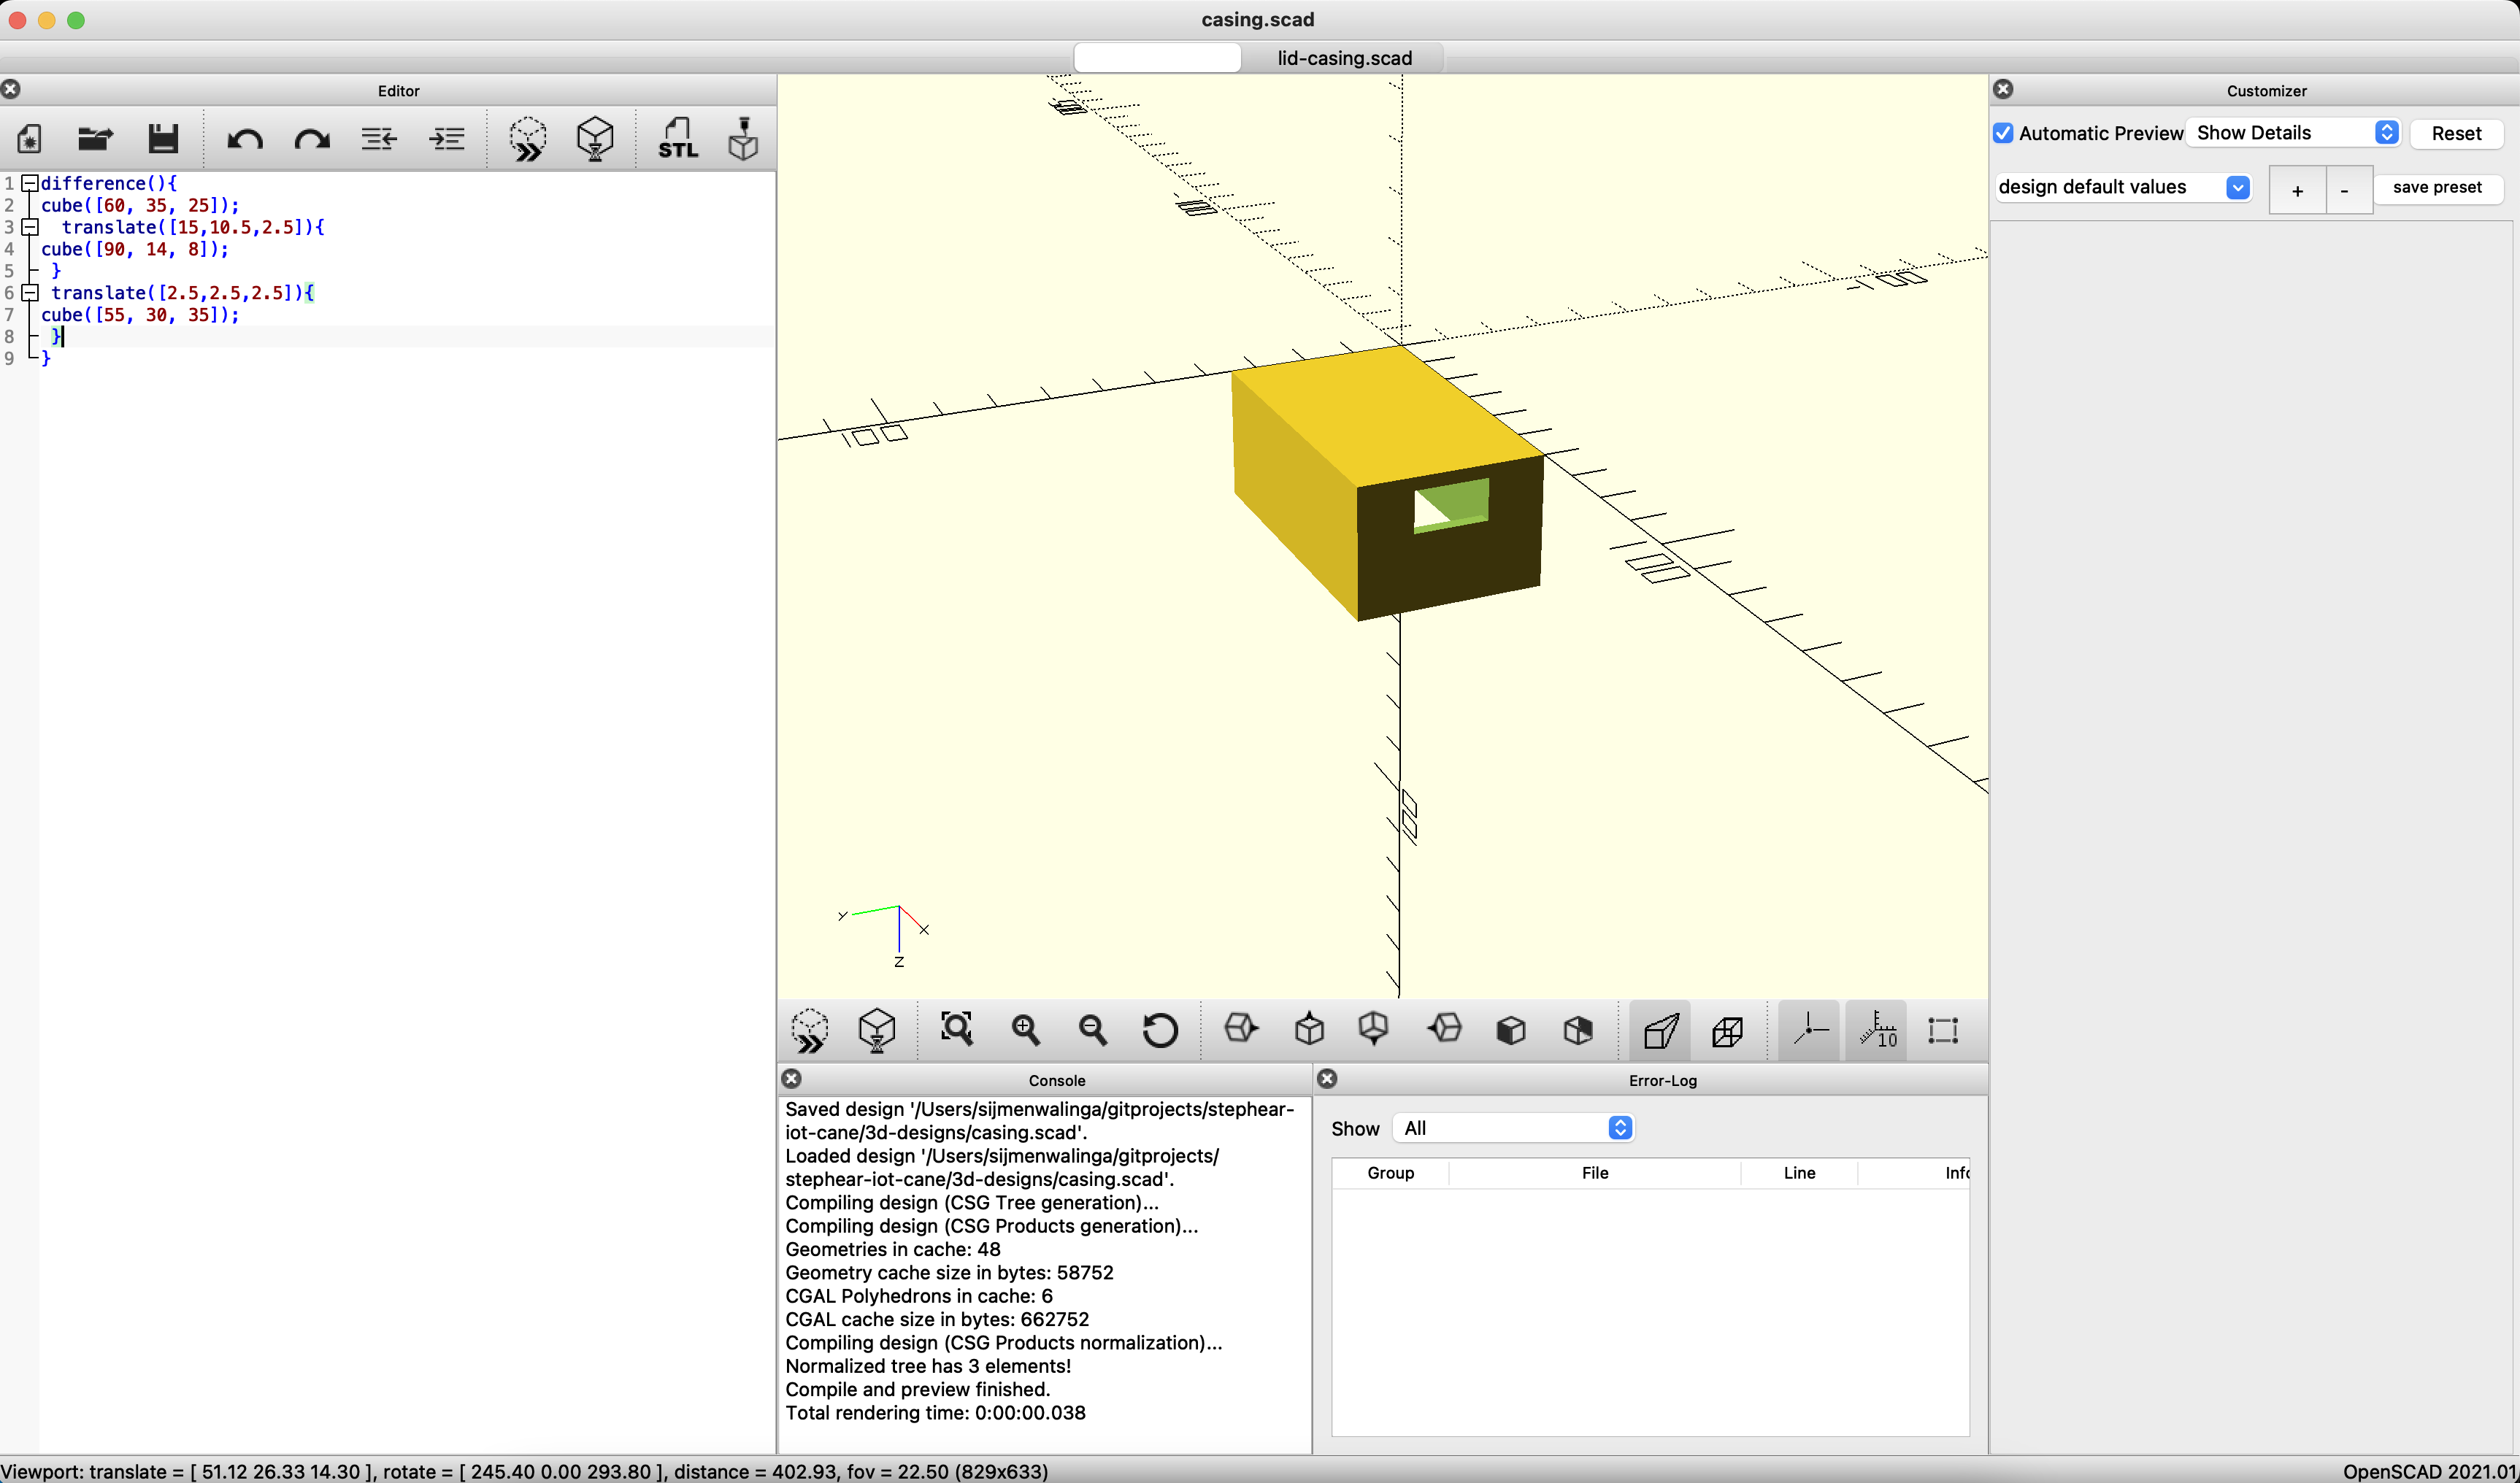Screen dimensions: 2520x1483
Task: Save the design with the floppy disk icon
Action: click(x=163, y=138)
